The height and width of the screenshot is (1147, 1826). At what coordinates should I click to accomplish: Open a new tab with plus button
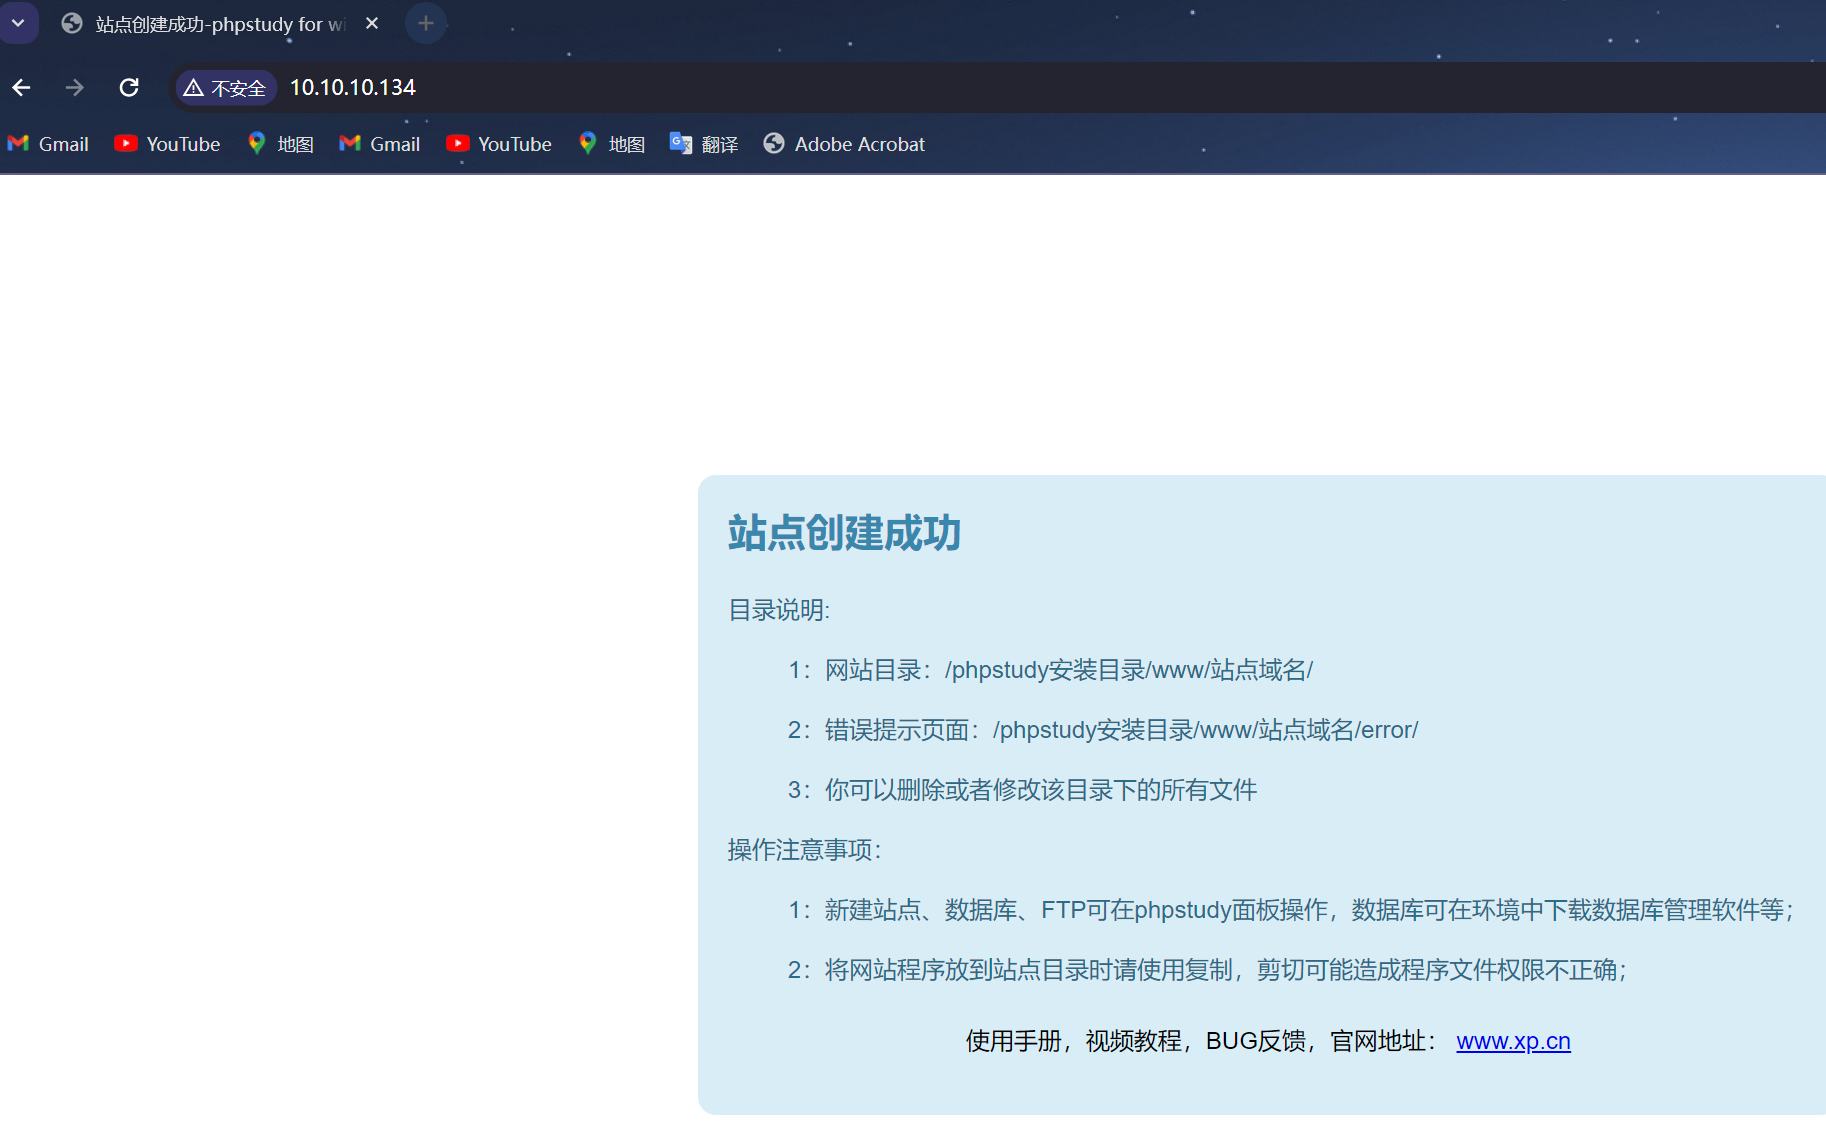click(x=426, y=23)
